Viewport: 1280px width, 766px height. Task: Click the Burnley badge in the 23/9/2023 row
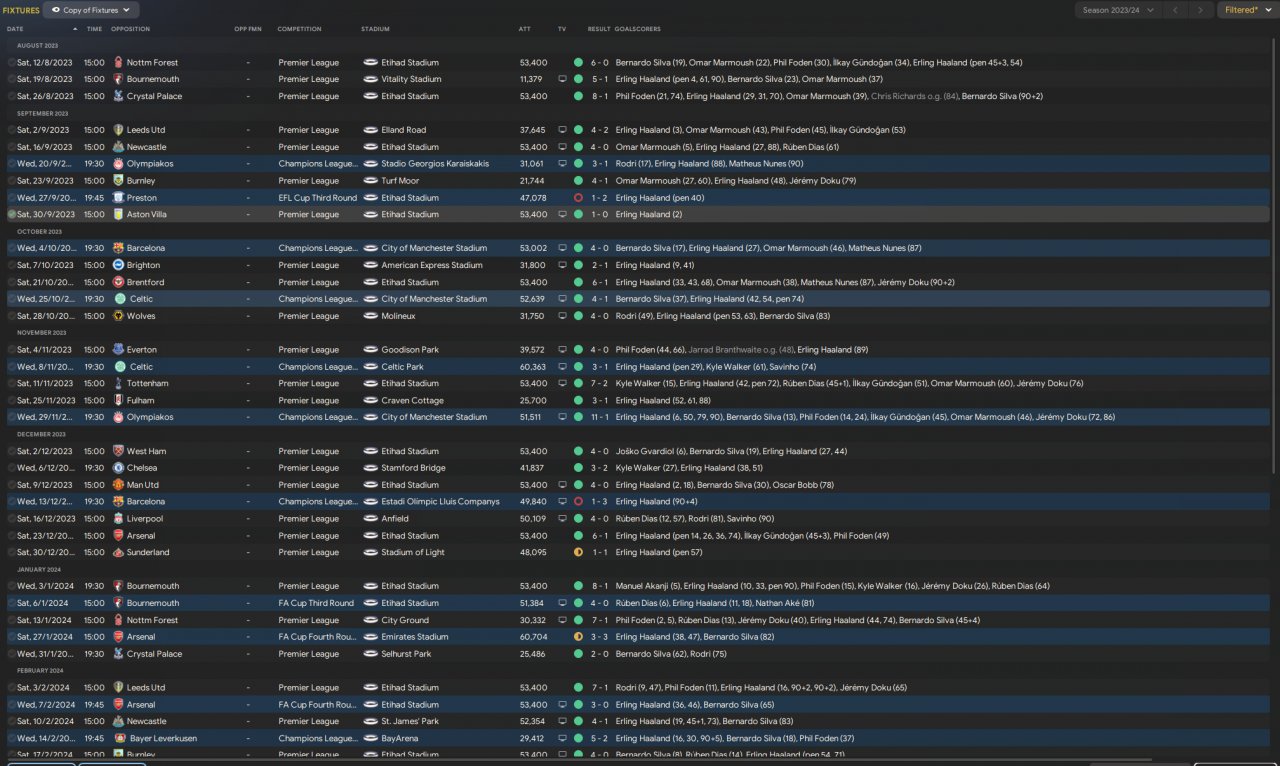[118, 181]
